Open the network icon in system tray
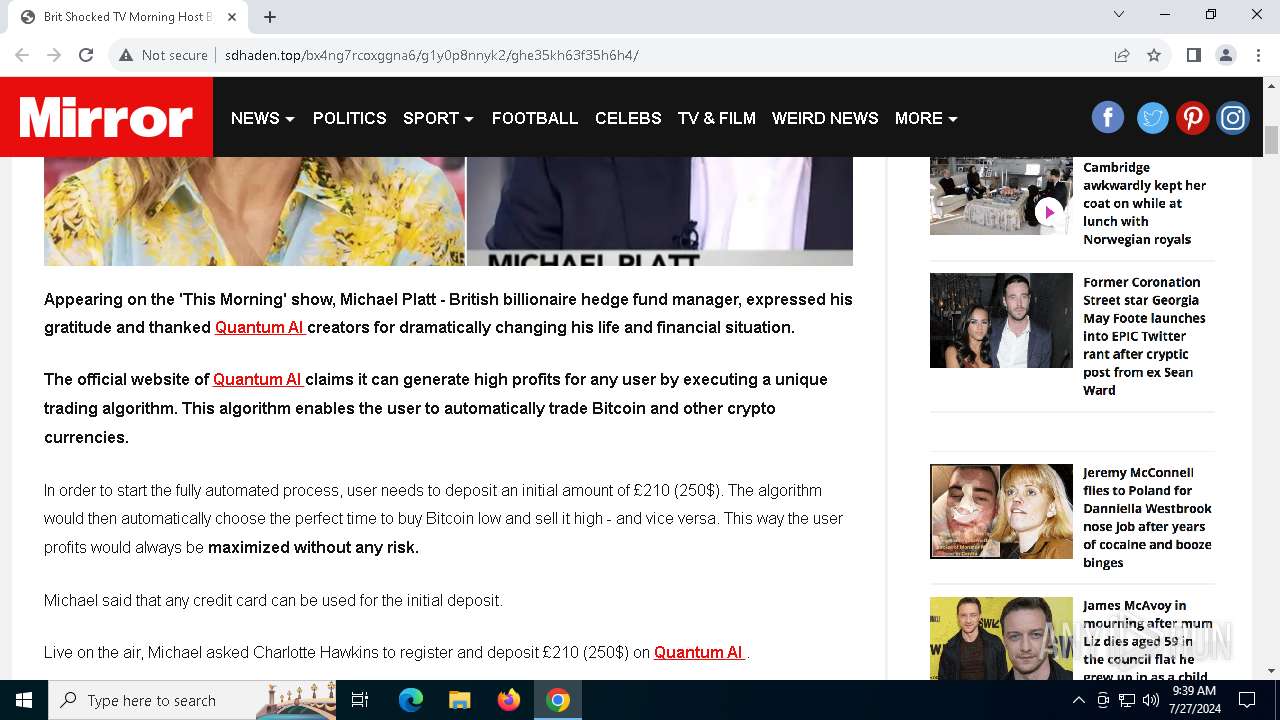Viewport: 1280px width, 720px height. coord(1127,700)
